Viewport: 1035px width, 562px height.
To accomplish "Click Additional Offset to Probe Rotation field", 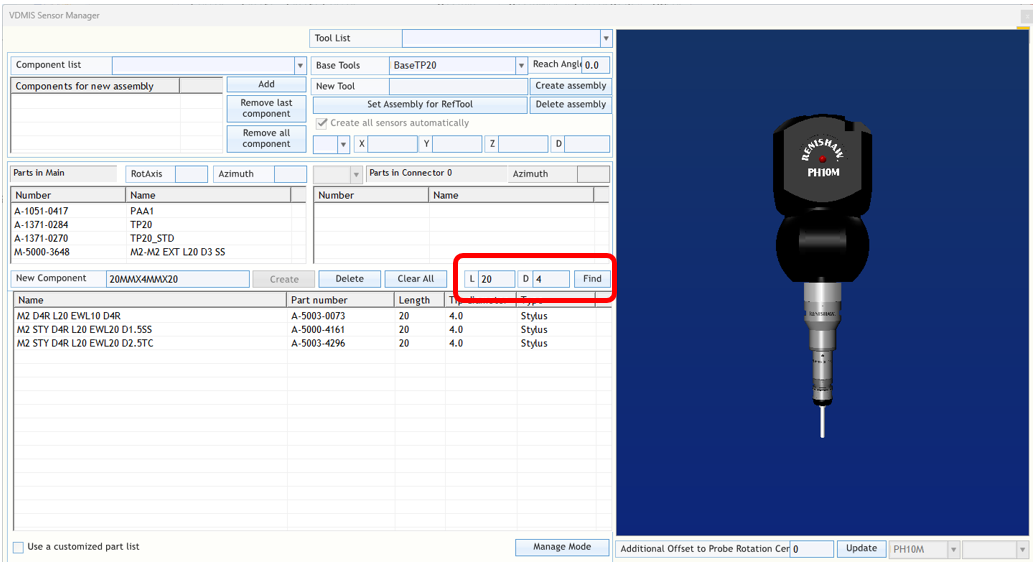I will coord(812,549).
